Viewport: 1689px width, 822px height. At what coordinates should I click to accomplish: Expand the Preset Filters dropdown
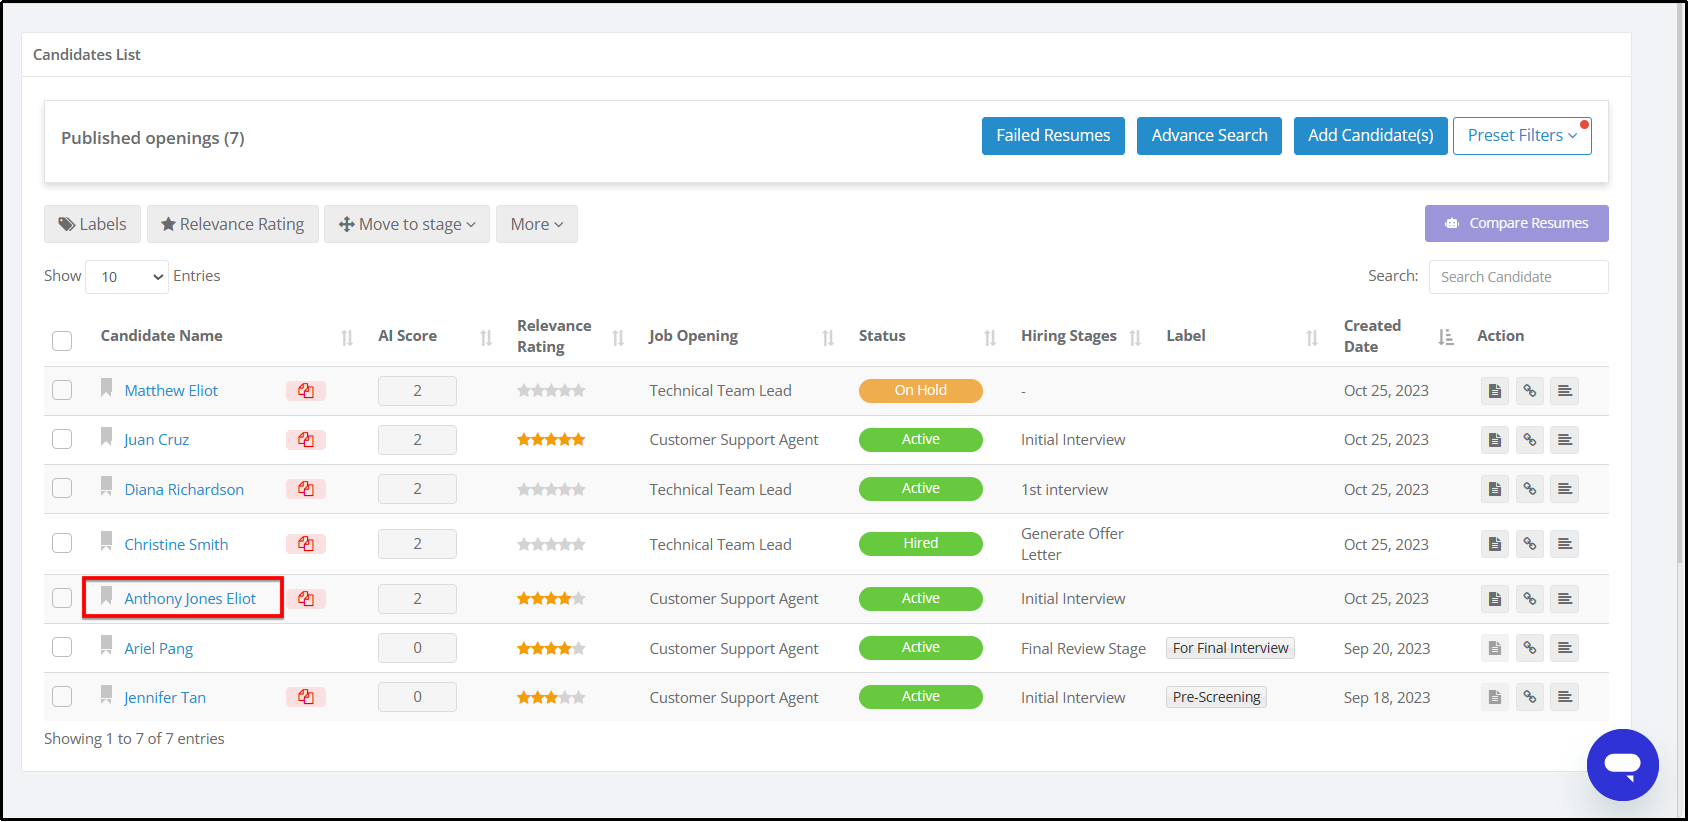point(1522,136)
